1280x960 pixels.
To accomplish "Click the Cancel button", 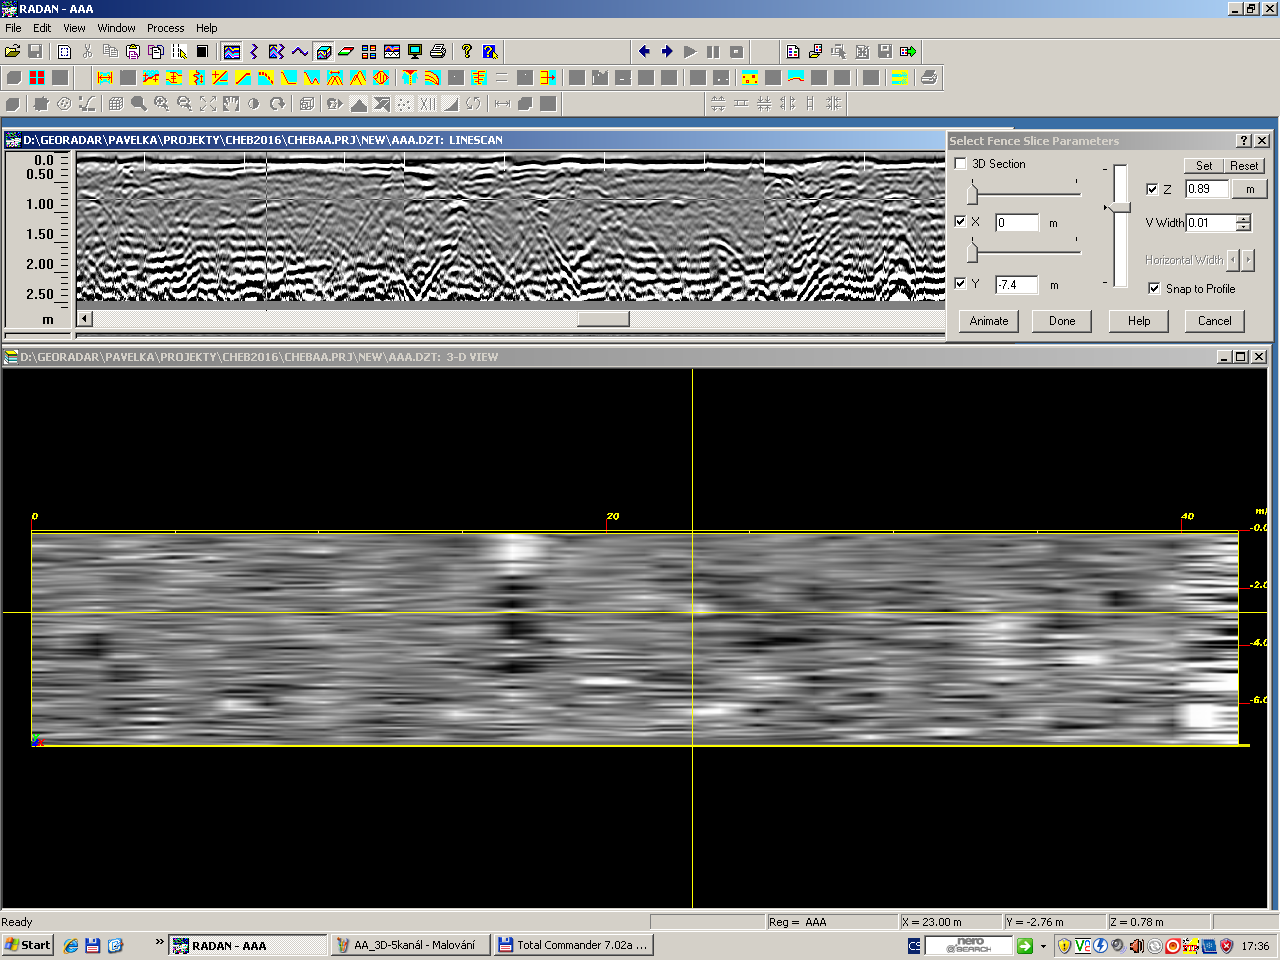I will [1215, 321].
